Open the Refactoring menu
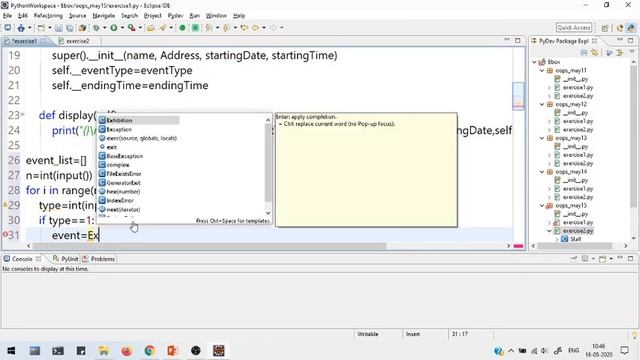The image size is (640, 360). click(48, 16)
